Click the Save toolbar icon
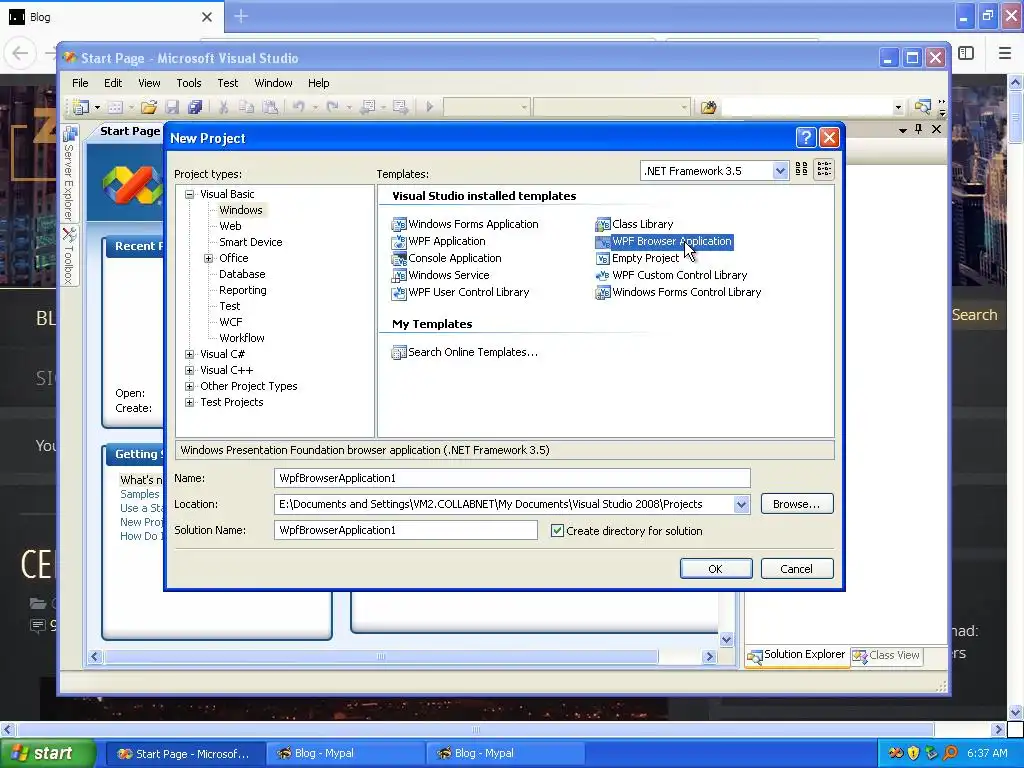1024x768 pixels. click(x=172, y=106)
